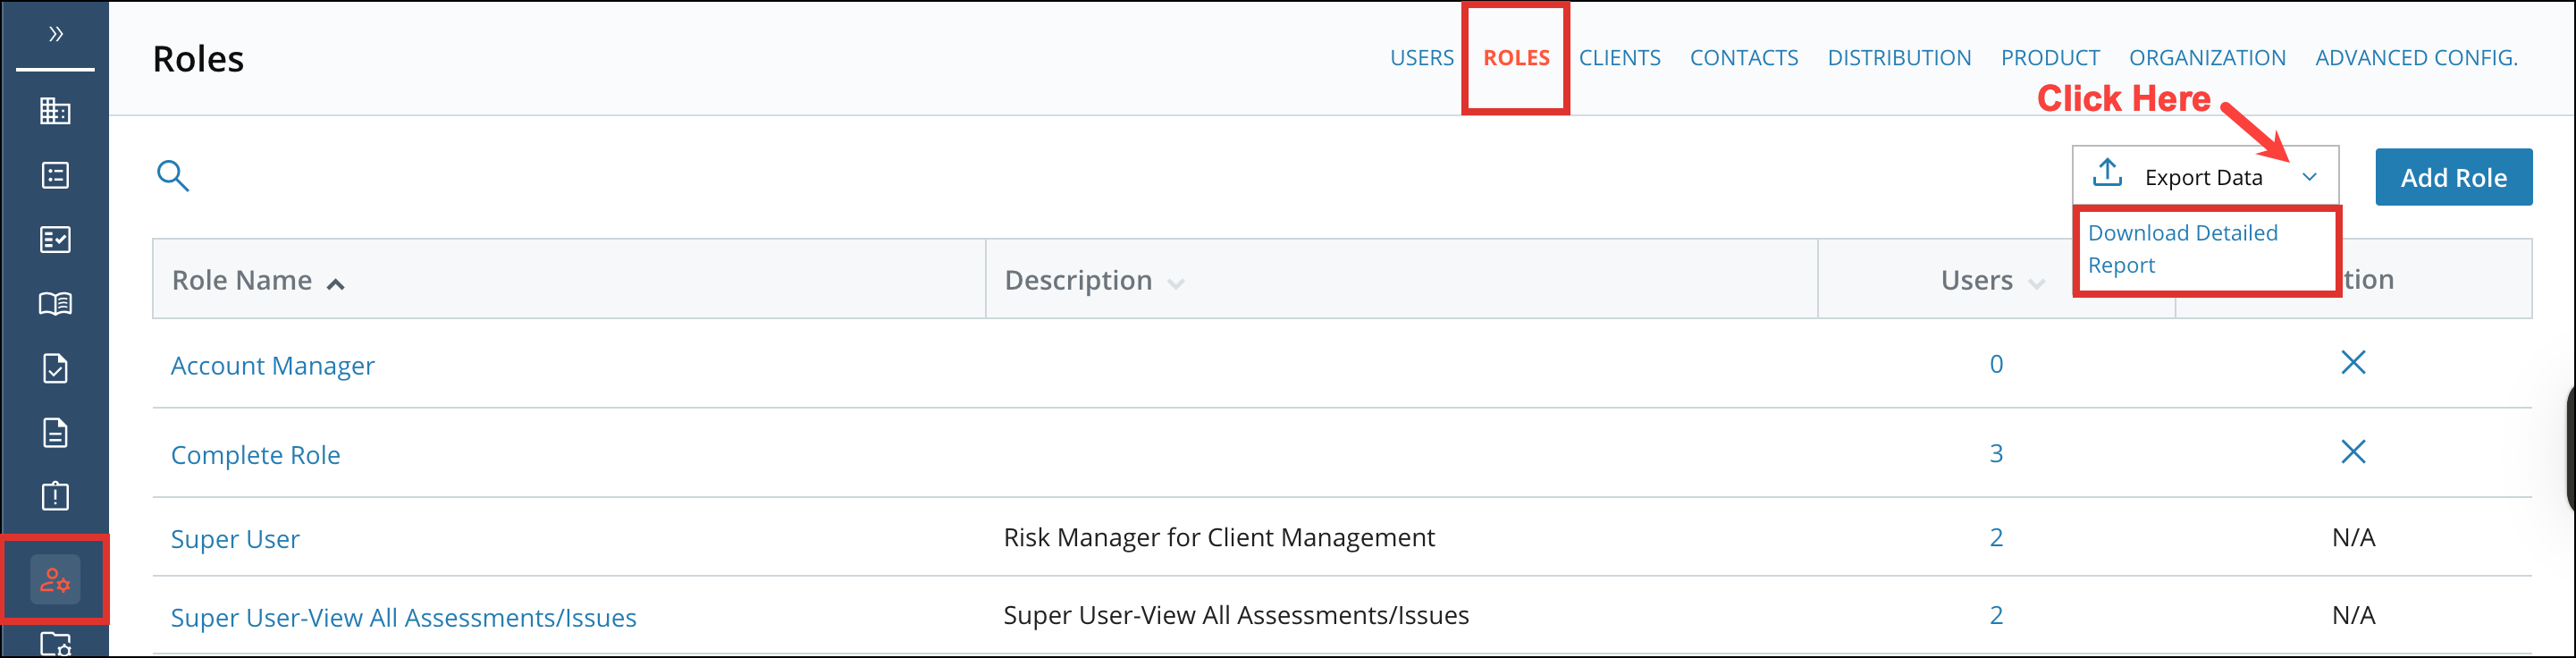Click the export upload icon

coord(2107,173)
